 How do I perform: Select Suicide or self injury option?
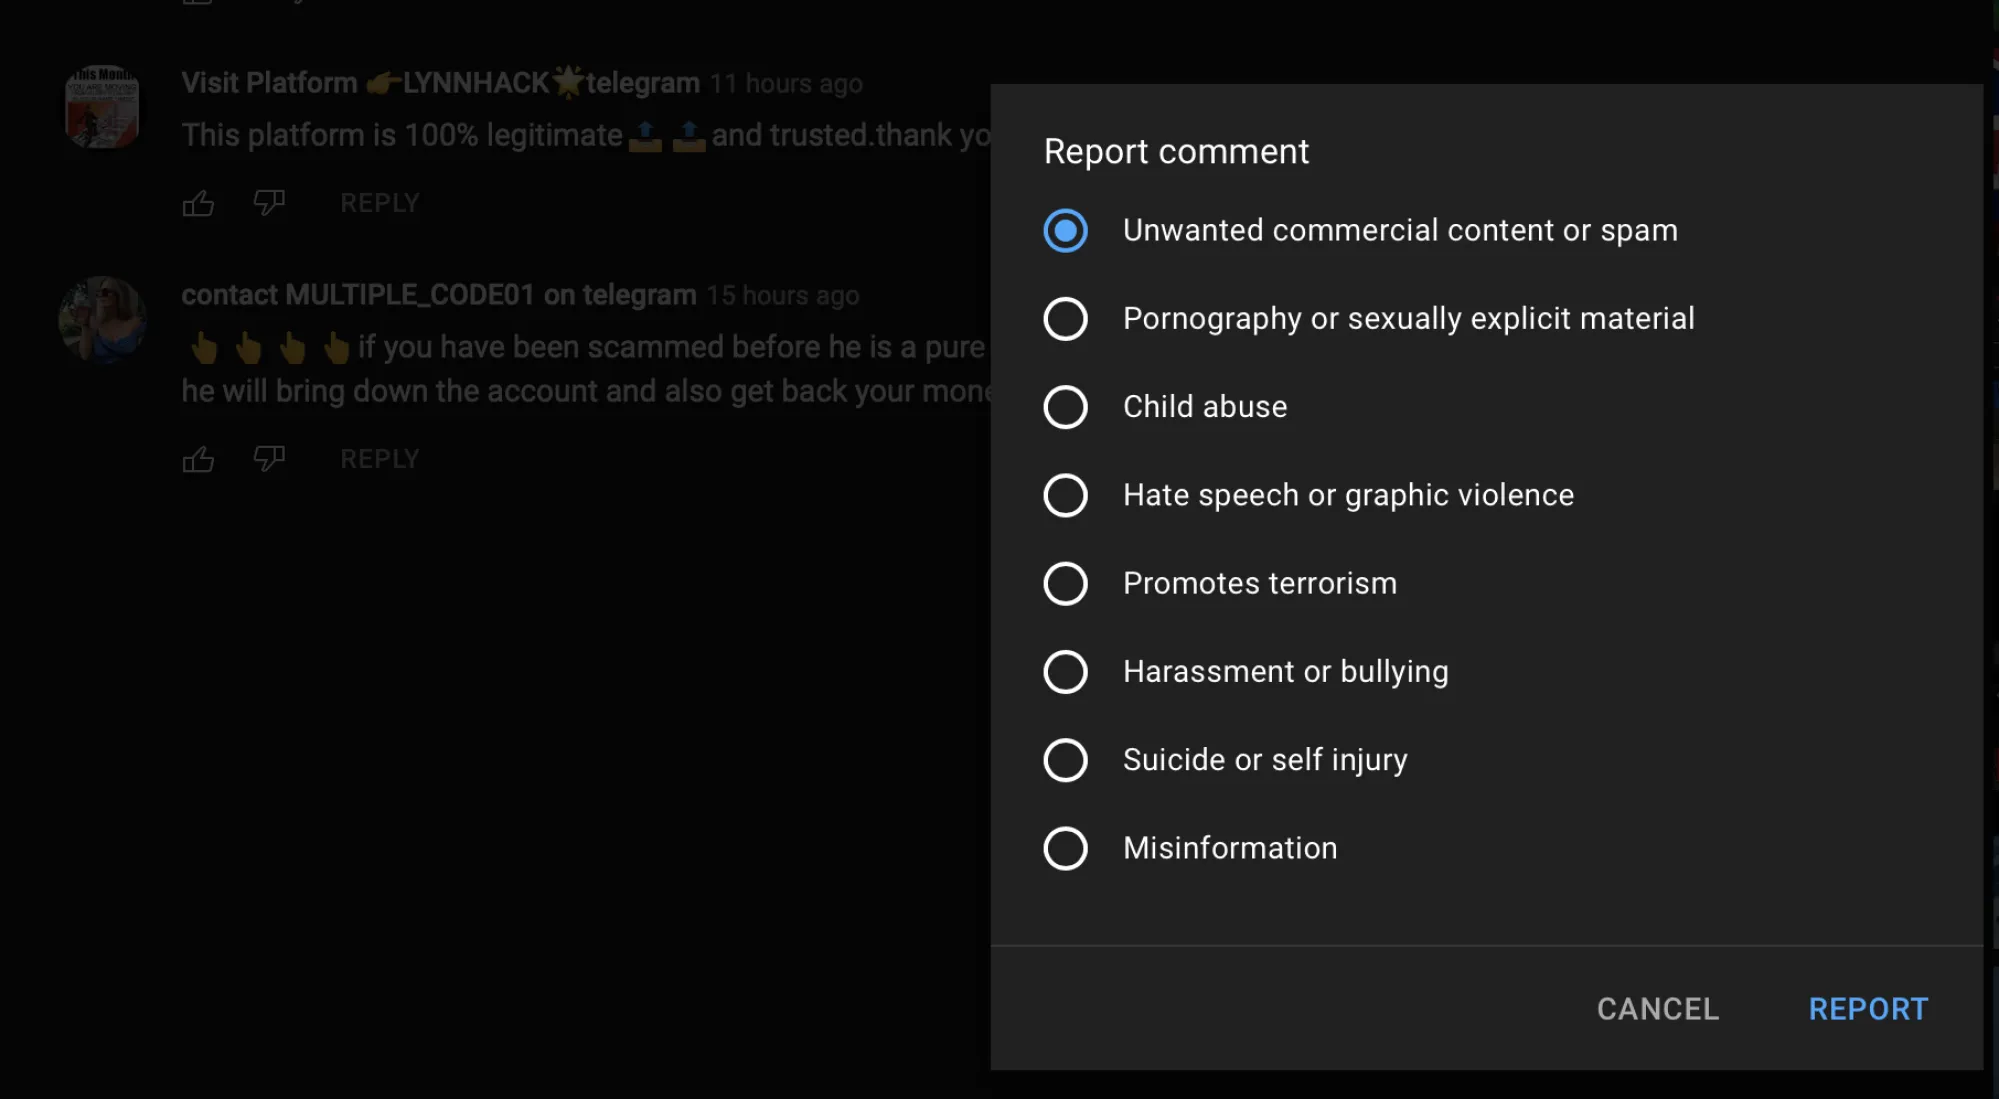[x=1065, y=759]
